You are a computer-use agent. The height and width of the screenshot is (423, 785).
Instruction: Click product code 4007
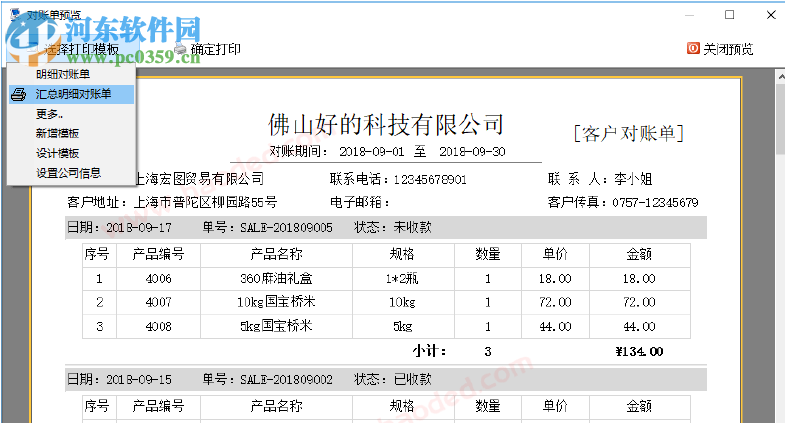[x=158, y=302]
